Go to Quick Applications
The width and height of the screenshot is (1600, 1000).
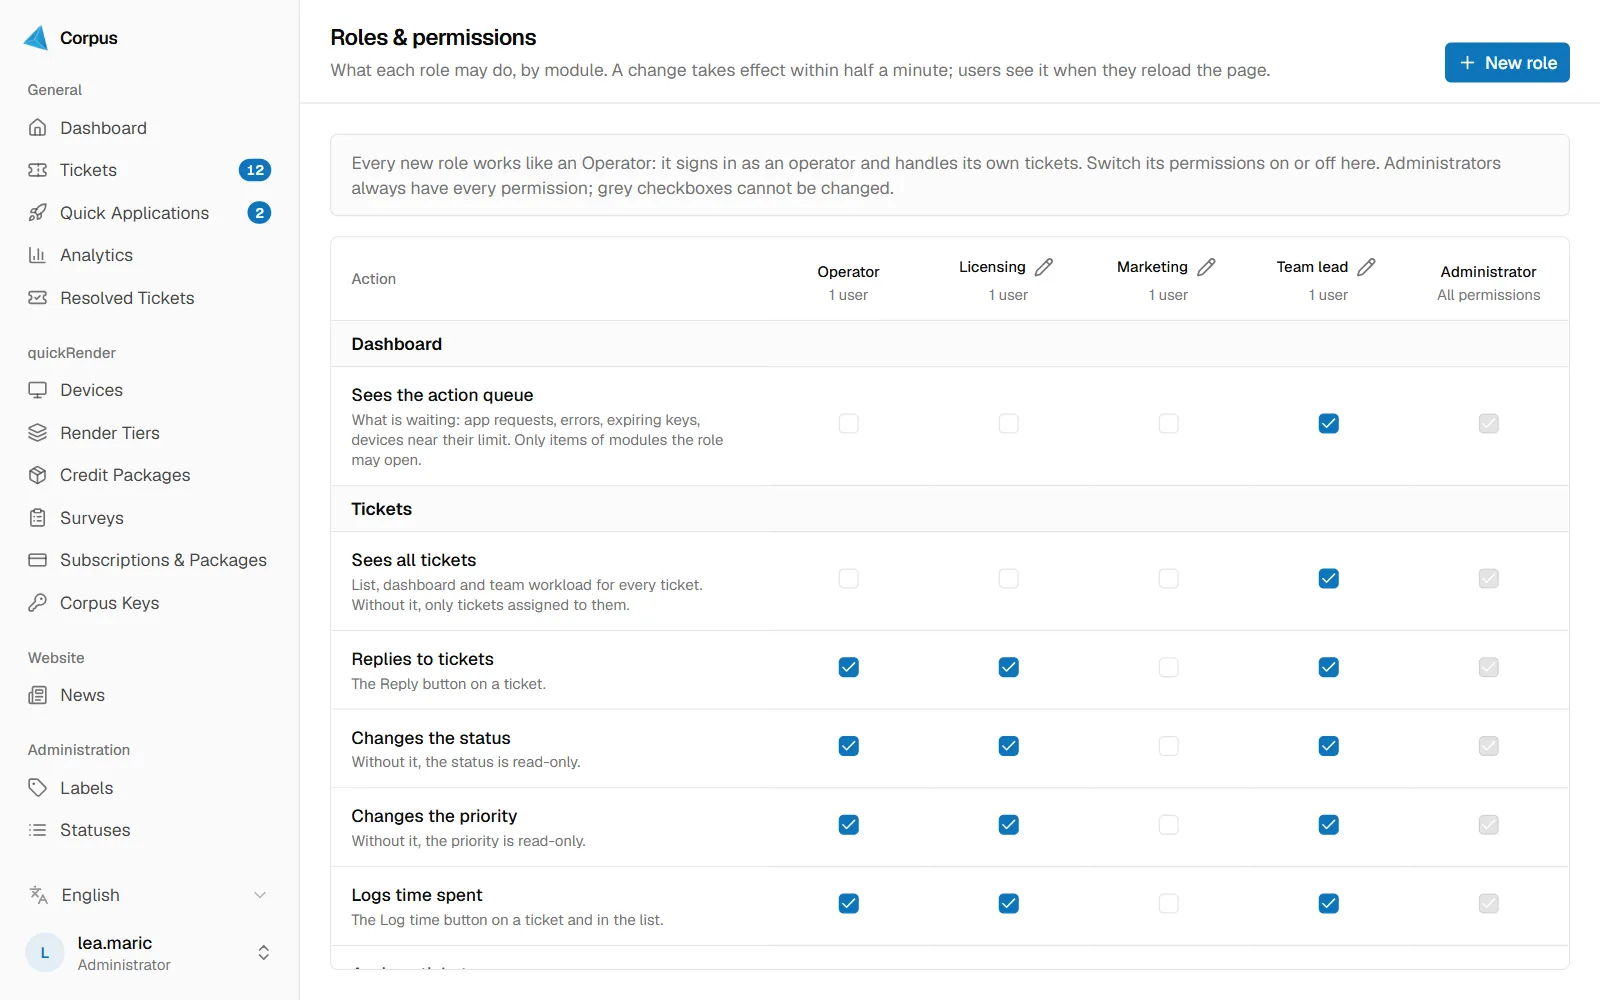(x=149, y=213)
